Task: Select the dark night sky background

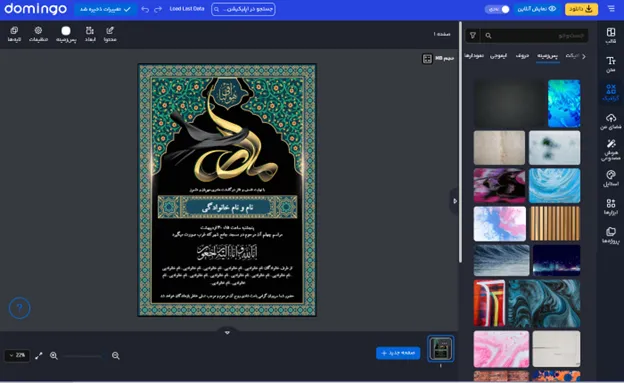Action: (x=556, y=260)
